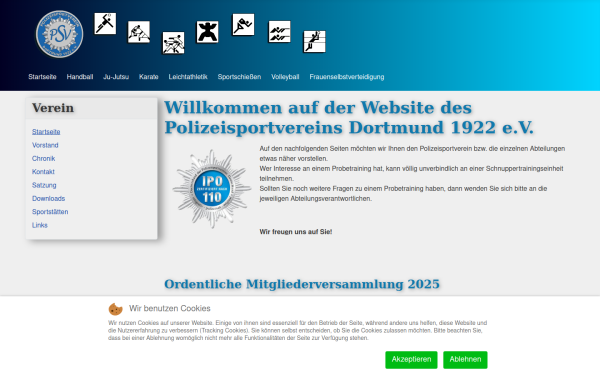Click the sport shooting pictogram
The height and width of the screenshot is (375, 600).
click(x=279, y=31)
